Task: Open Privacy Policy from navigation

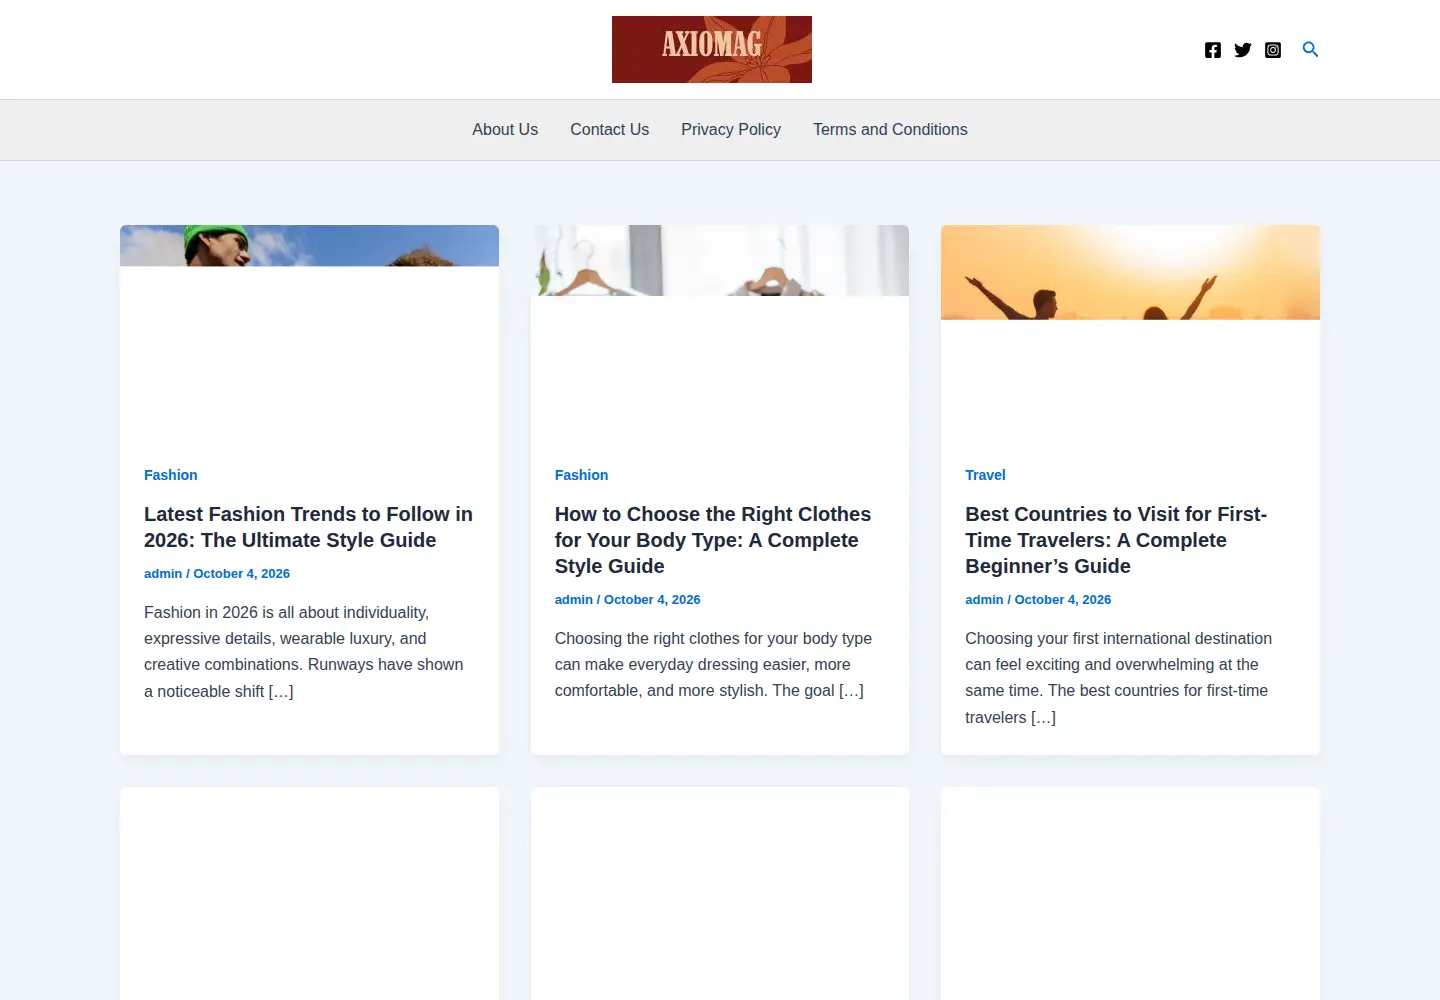Action: click(731, 130)
